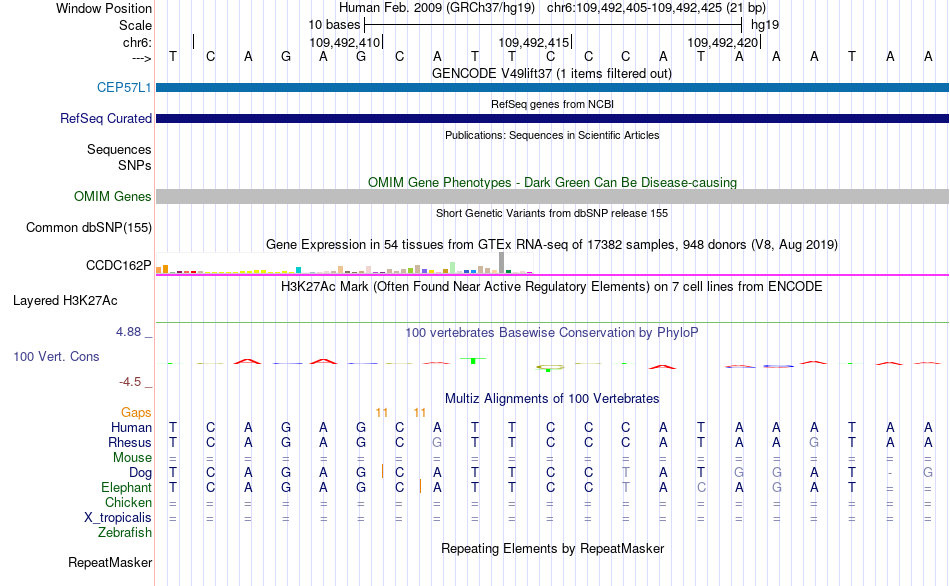
Task: Click the RepeatMasker track label
Action: pyautogui.click(x=110, y=562)
